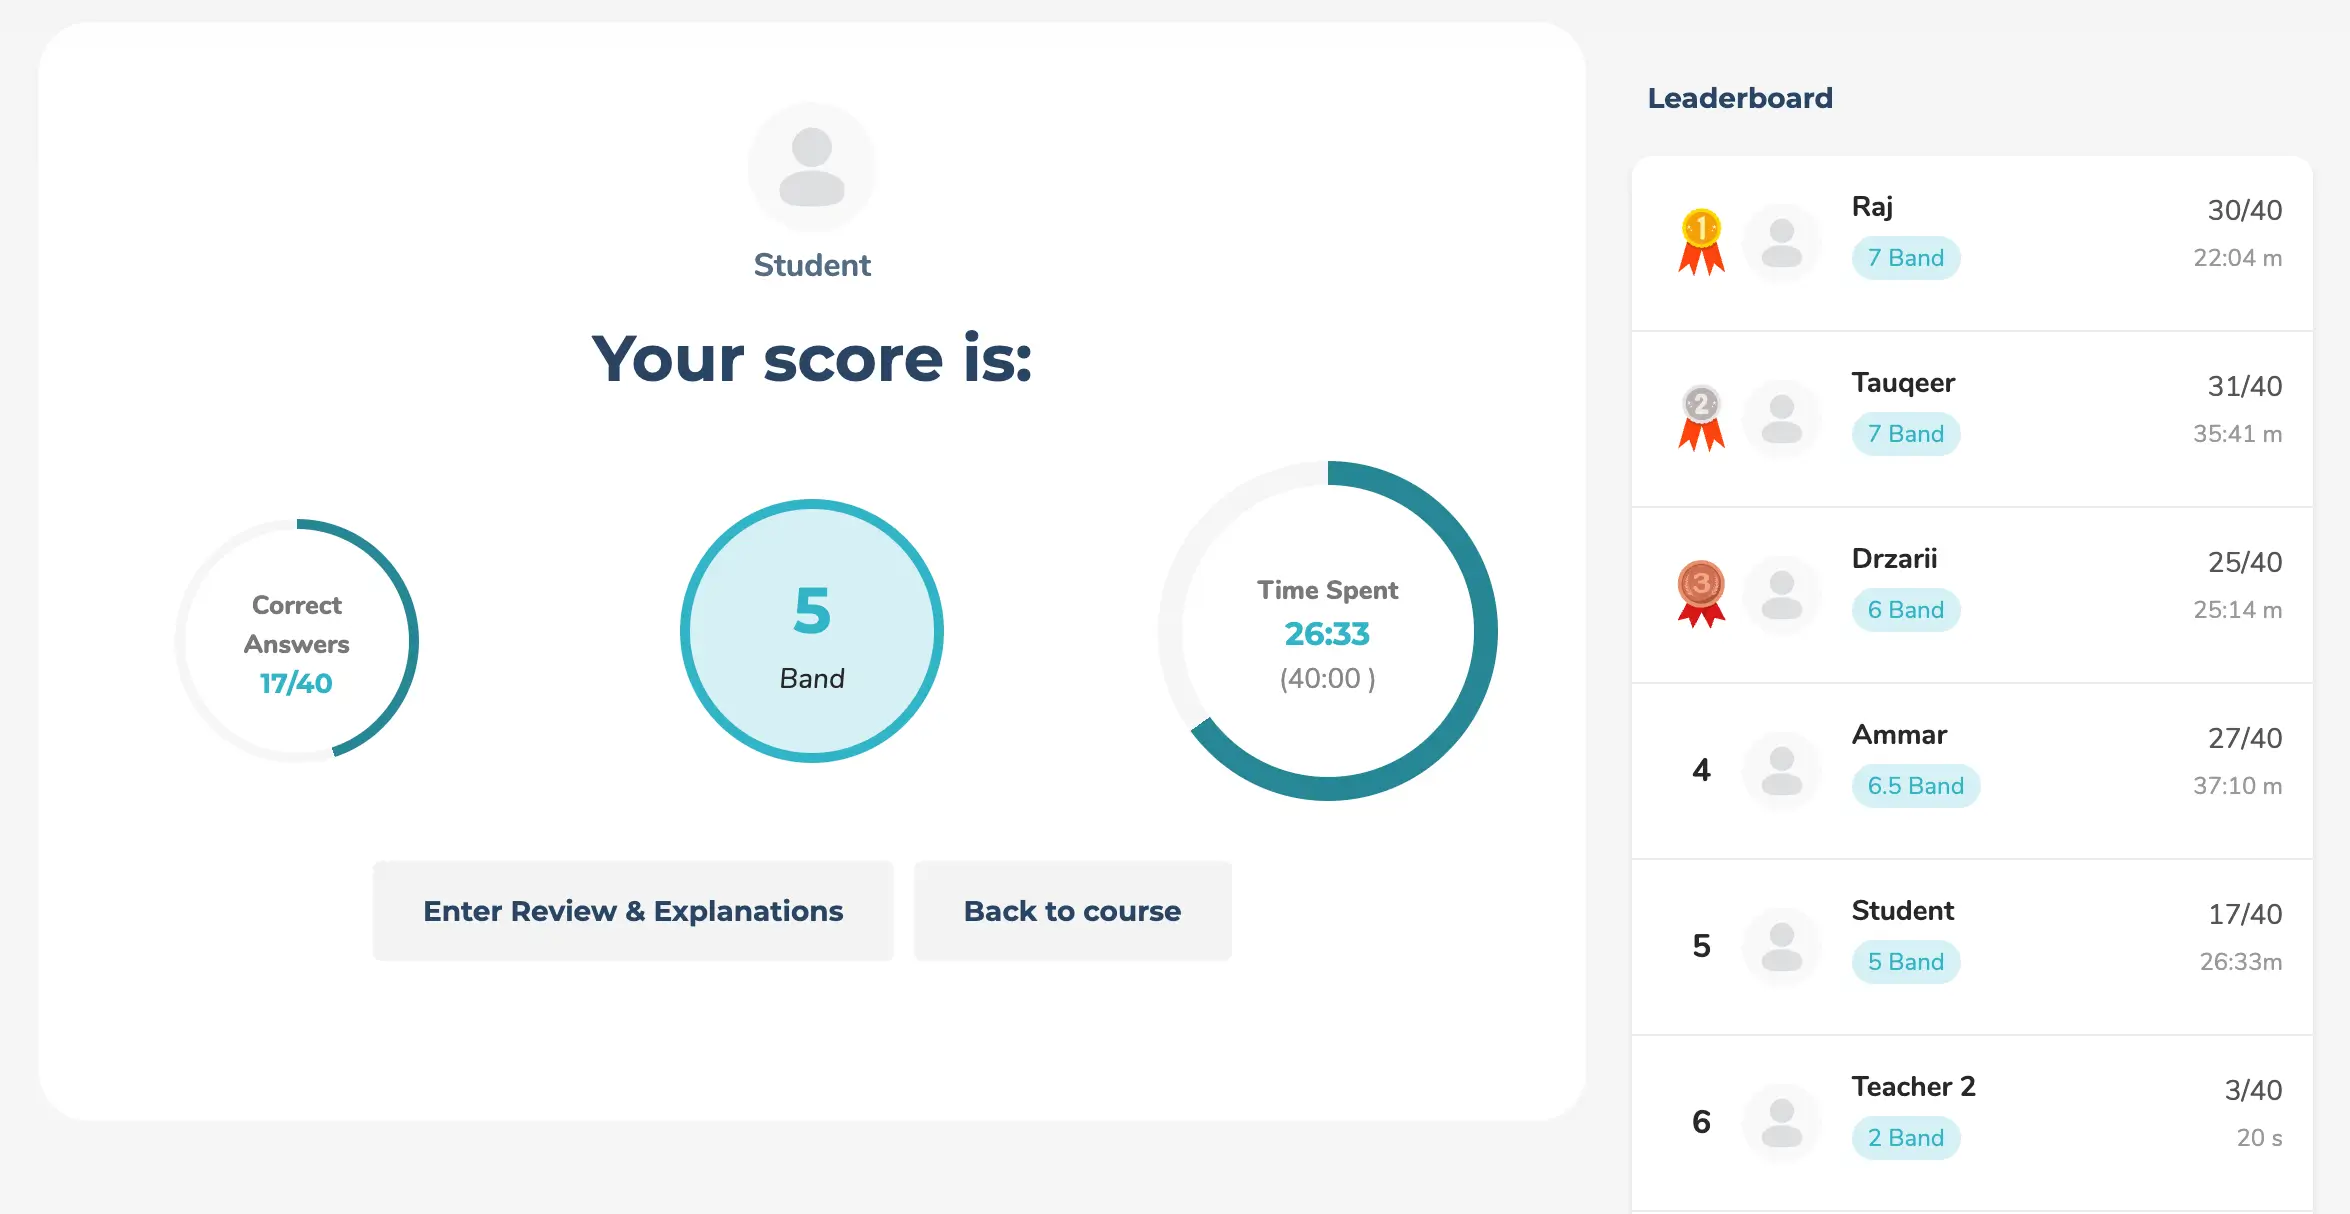The height and width of the screenshot is (1214, 2350).
Task: Click Raj's avatar in leaderboard
Action: point(1781,243)
